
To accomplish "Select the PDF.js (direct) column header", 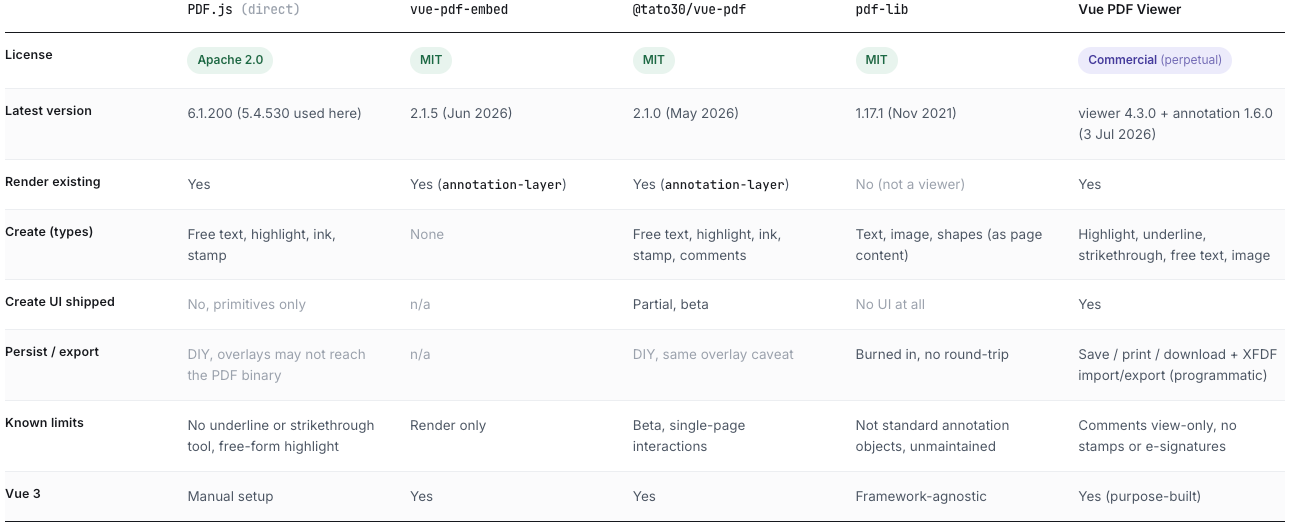I will (x=244, y=9).
